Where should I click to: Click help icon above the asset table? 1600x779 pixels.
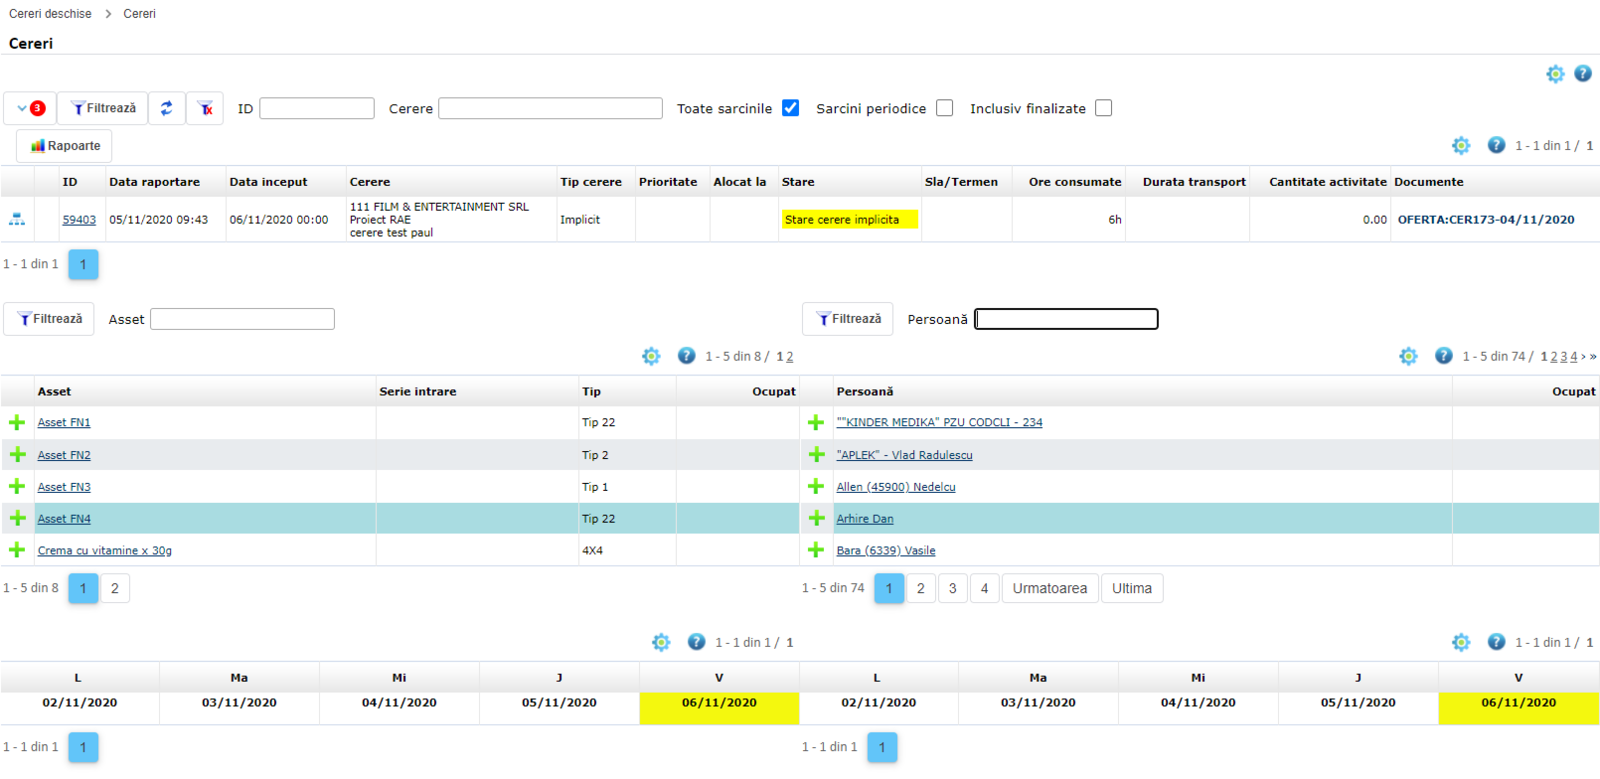point(686,356)
